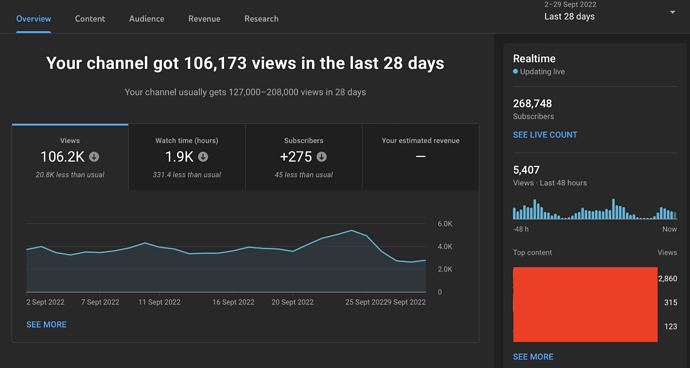Click SEE LIVE COUNT link
Viewport: 690px width, 368px height.
tap(545, 135)
